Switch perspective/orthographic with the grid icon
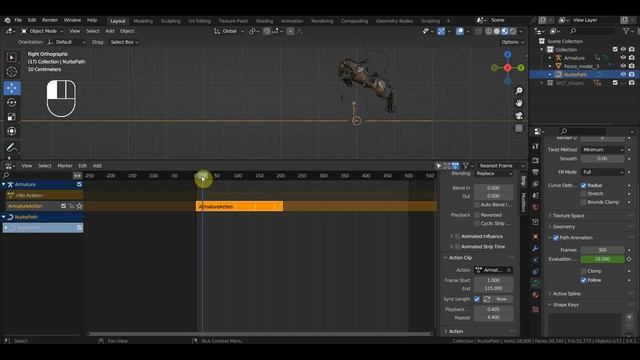640x360 pixels. coord(519,128)
